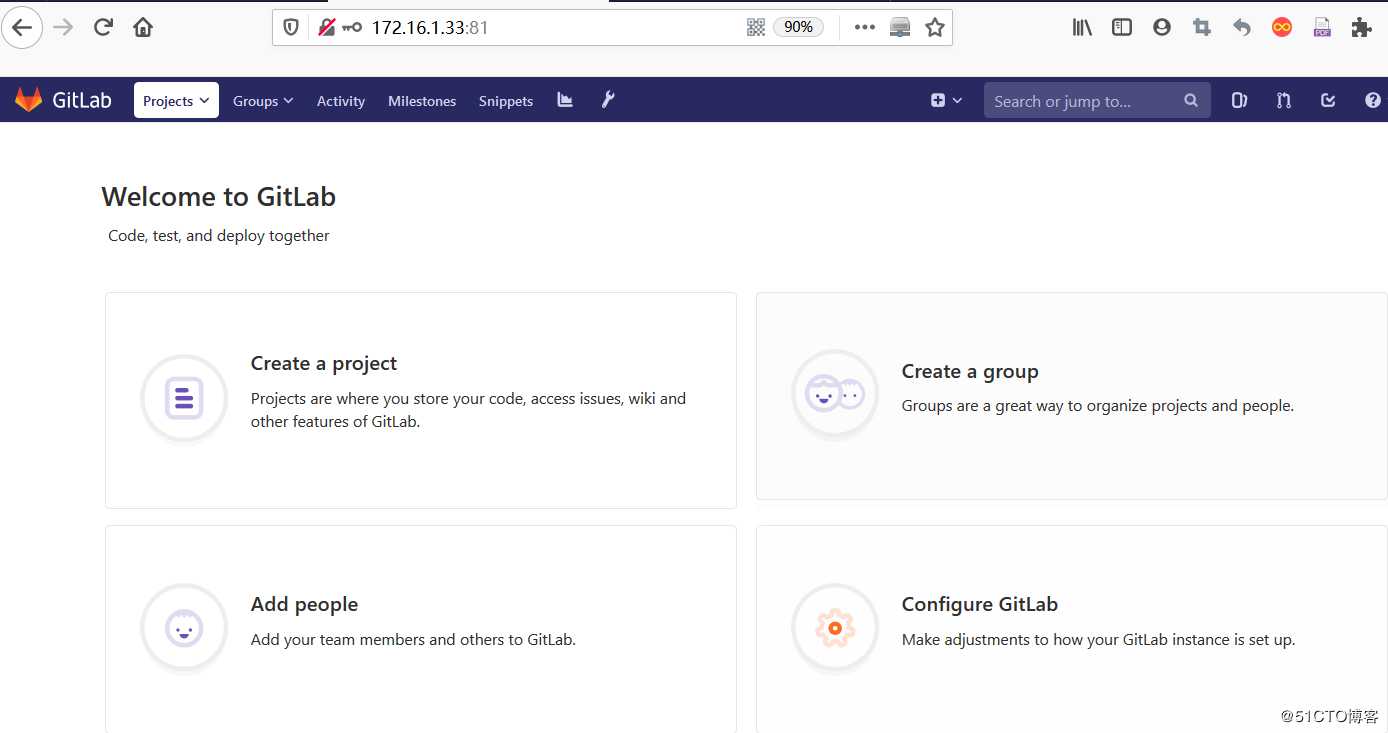
Task: Click the insecure connection lock icon
Action: [x=326, y=27]
